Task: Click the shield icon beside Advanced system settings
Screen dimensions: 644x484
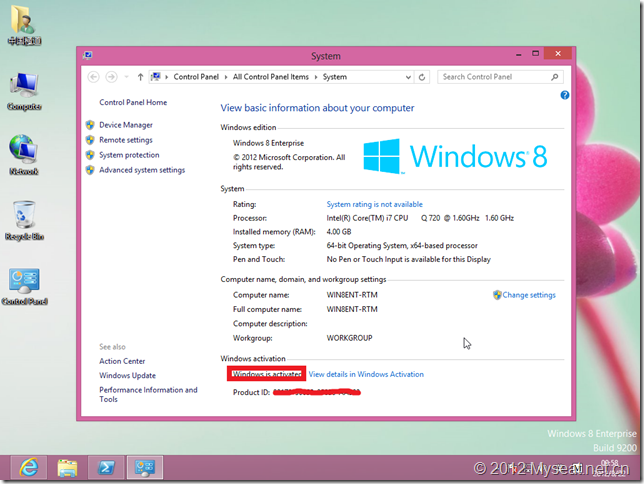Action: coord(90,170)
